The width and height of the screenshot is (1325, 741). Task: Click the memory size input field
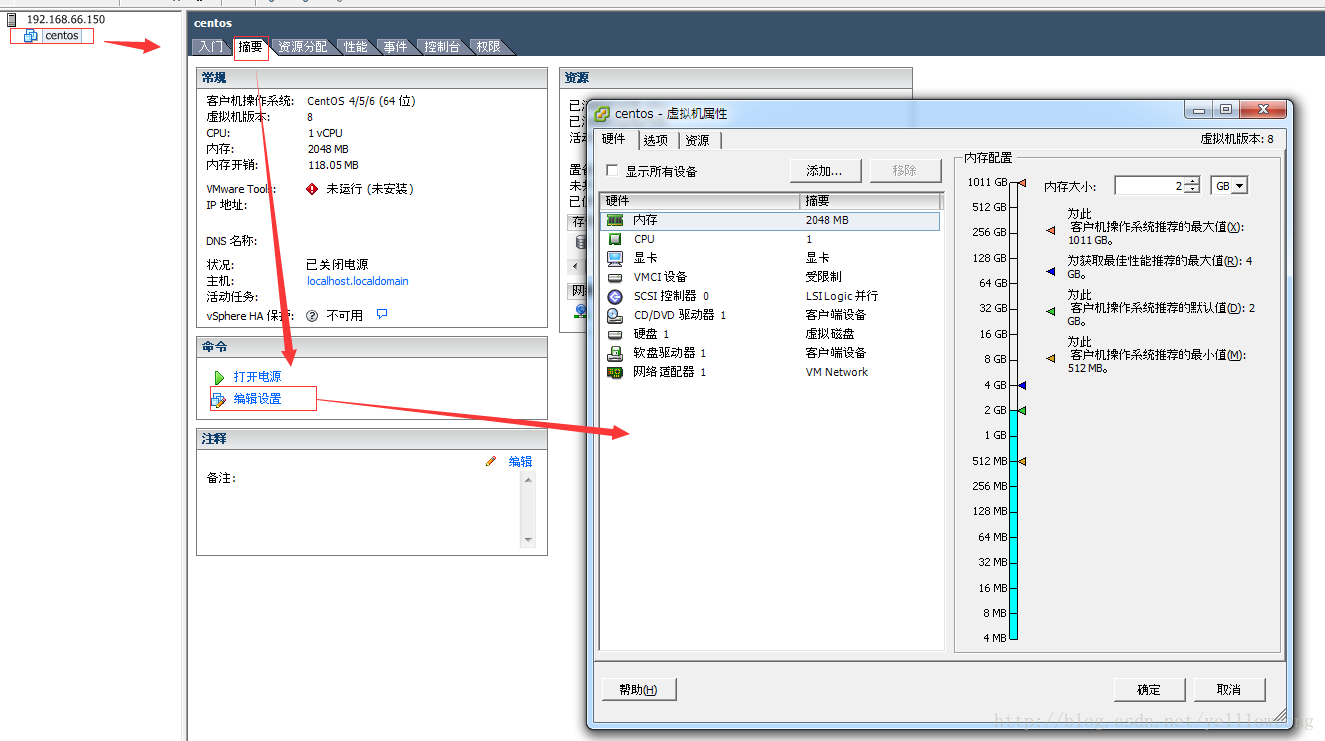point(1149,186)
